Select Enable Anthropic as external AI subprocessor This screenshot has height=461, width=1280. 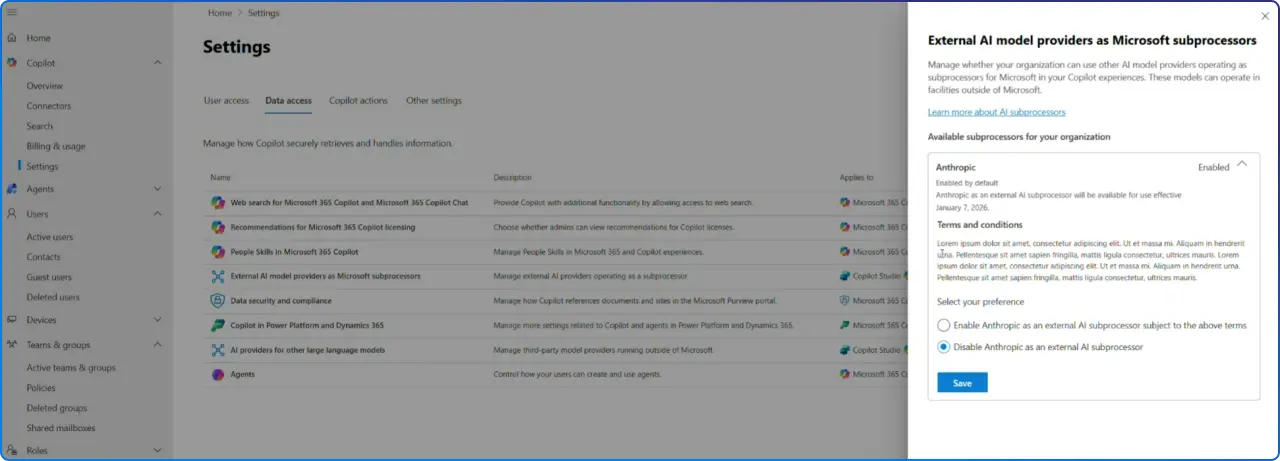943,325
